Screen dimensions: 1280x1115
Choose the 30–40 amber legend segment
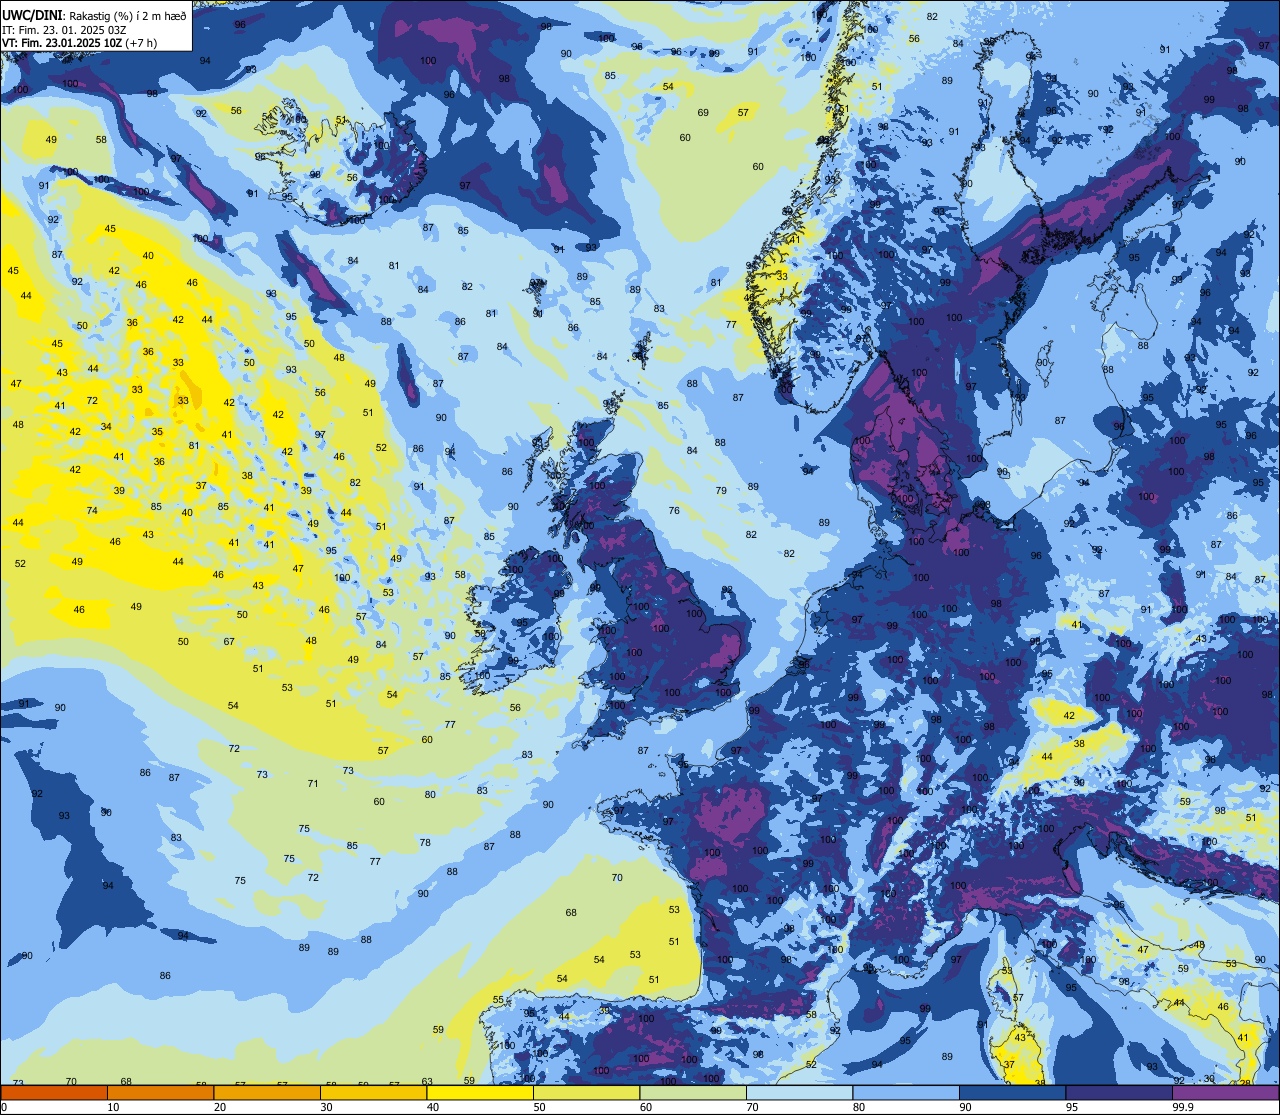(x=374, y=1093)
